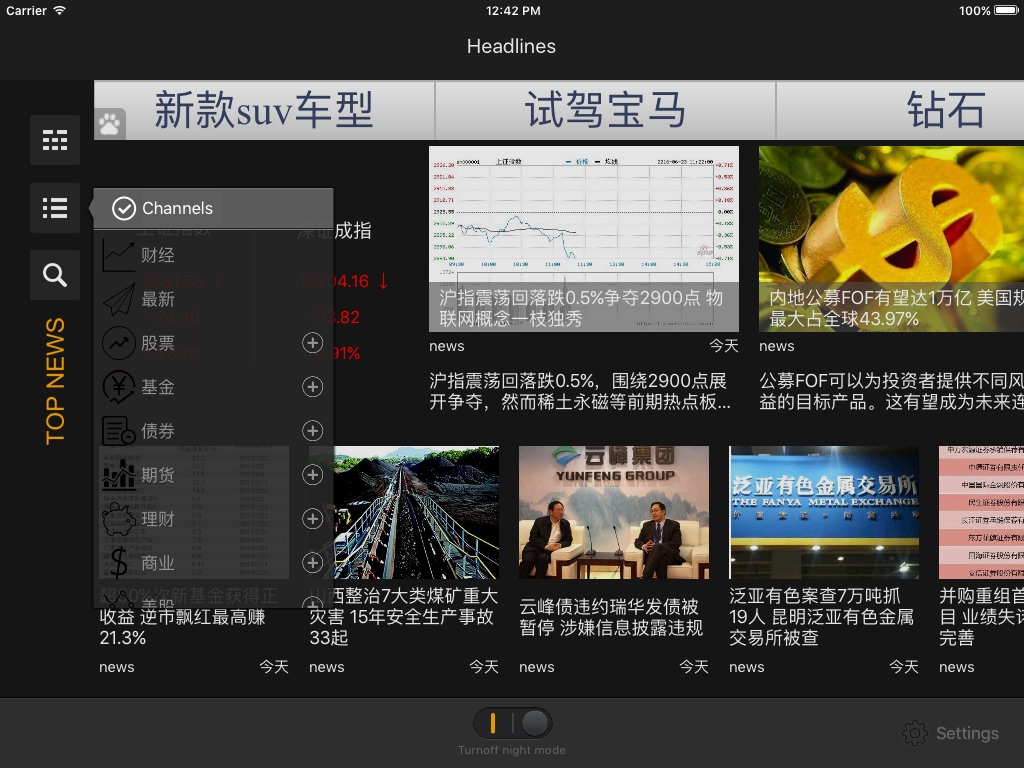Open the list view icon in sidebar

tap(55, 208)
